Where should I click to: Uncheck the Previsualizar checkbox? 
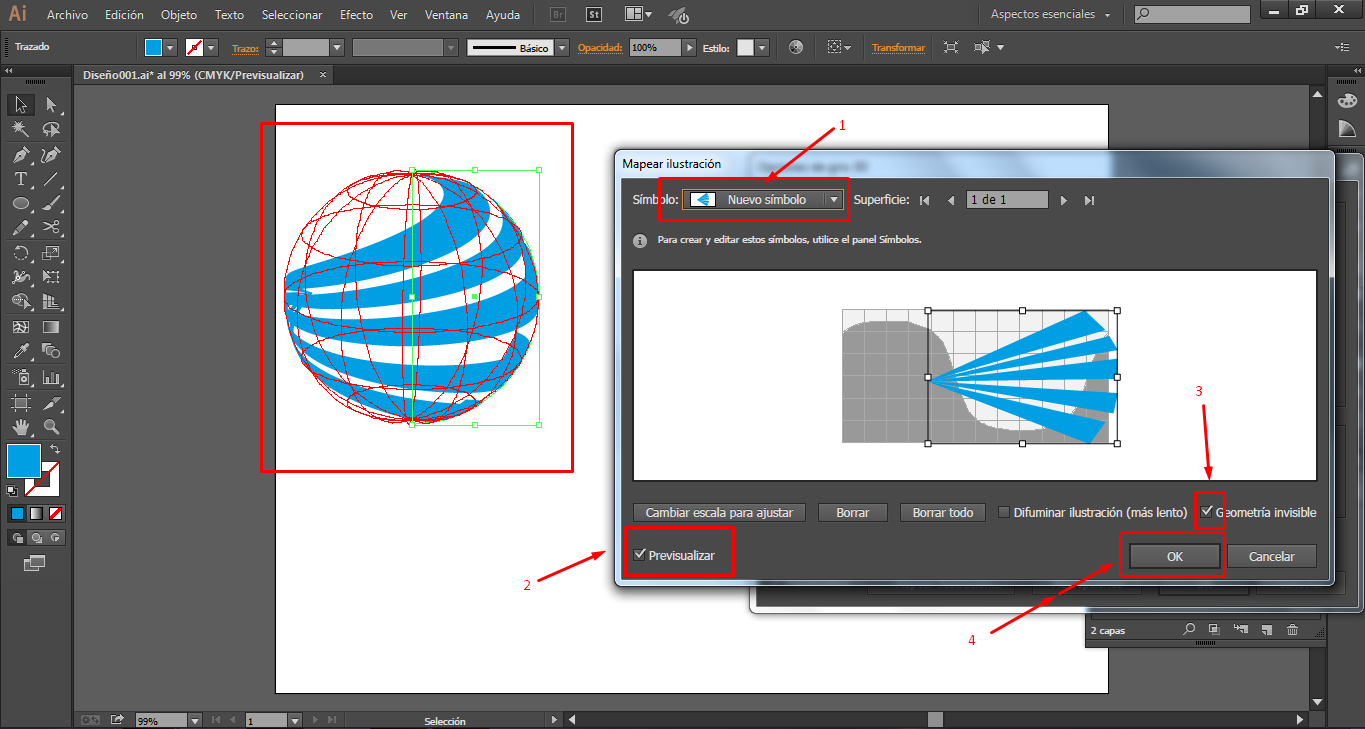(640, 555)
